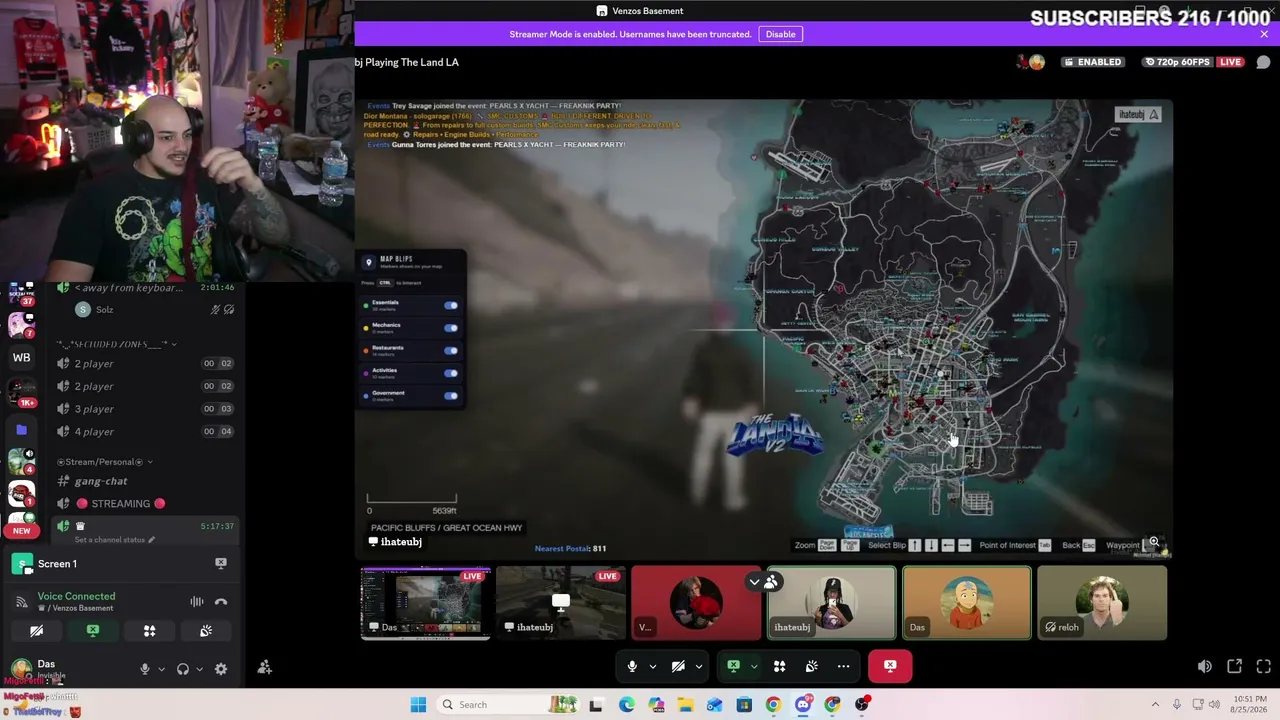
Task: Show members list icon above participant tiles
Action: click(x=771, y=581)
